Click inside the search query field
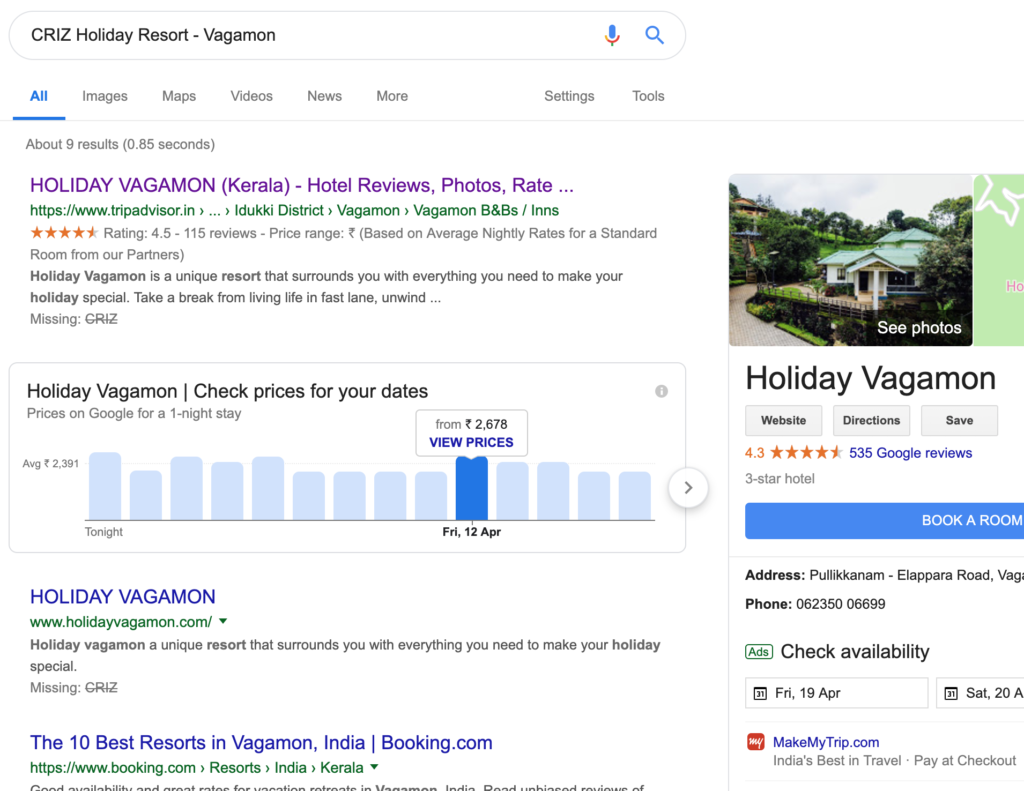The width and height of the screenshot is (1024, 791). [x=307, y=35]
